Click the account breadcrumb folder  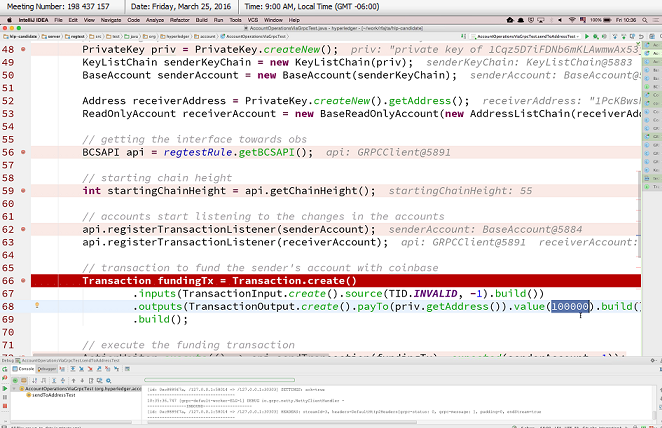(x=205, y=37)
